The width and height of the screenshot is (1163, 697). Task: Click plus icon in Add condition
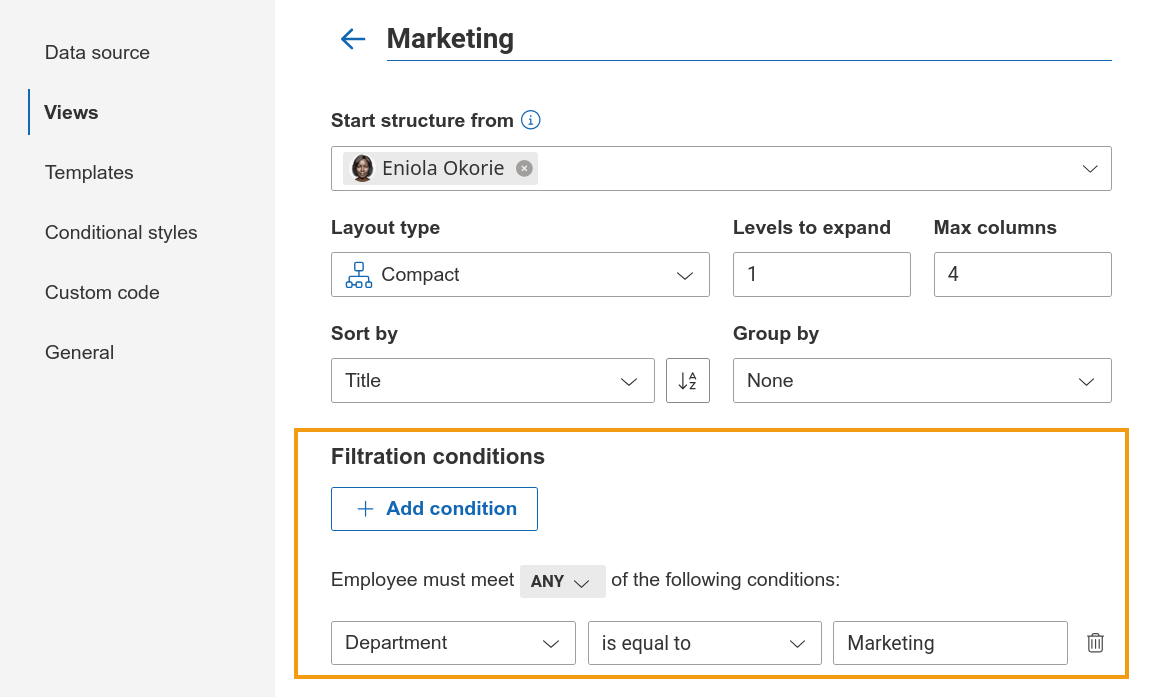tap(365, 509)
